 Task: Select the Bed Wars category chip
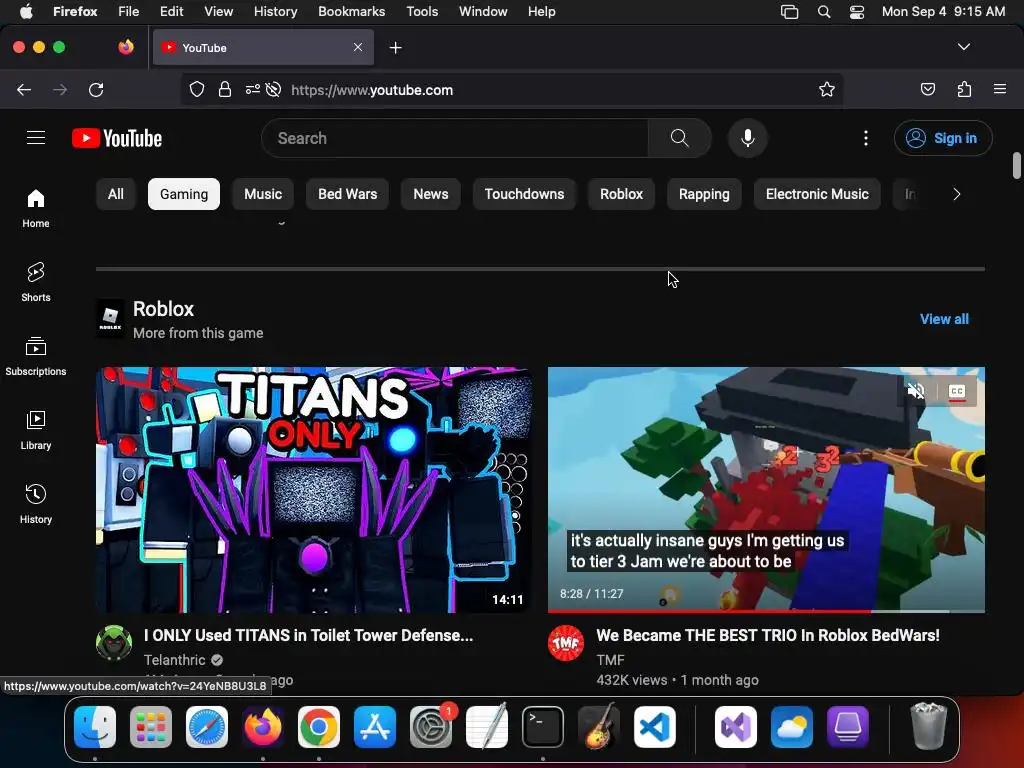click(x=347, y=194)
